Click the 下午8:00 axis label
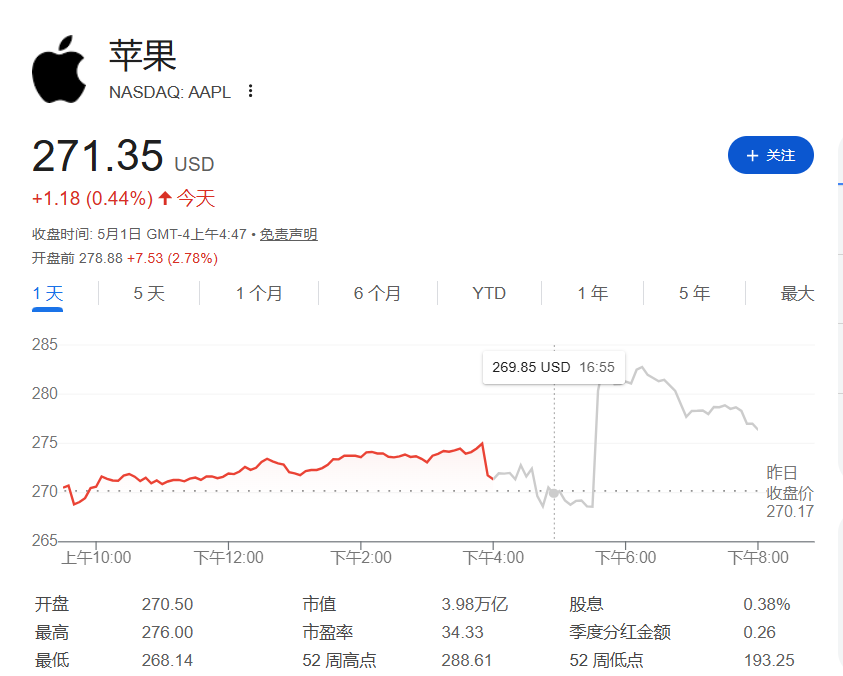The height and width of the screenshot is (676, 843). tap(758, 558)
